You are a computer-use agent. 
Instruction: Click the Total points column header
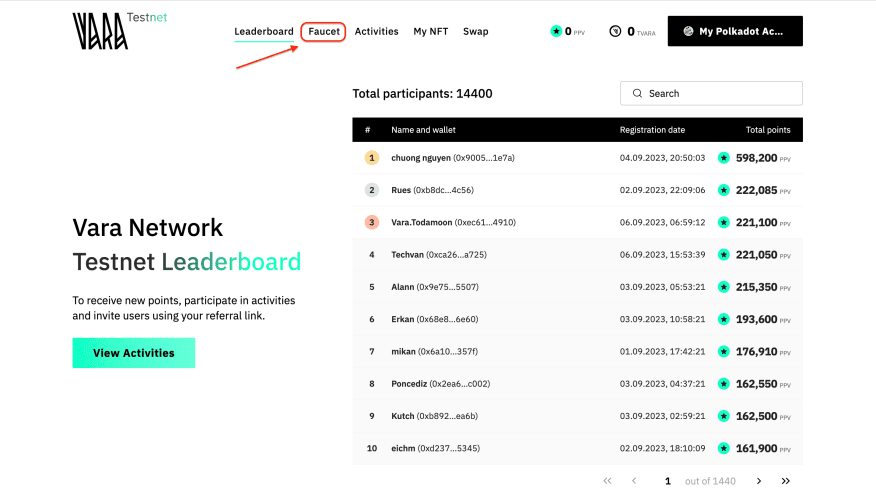768,130
